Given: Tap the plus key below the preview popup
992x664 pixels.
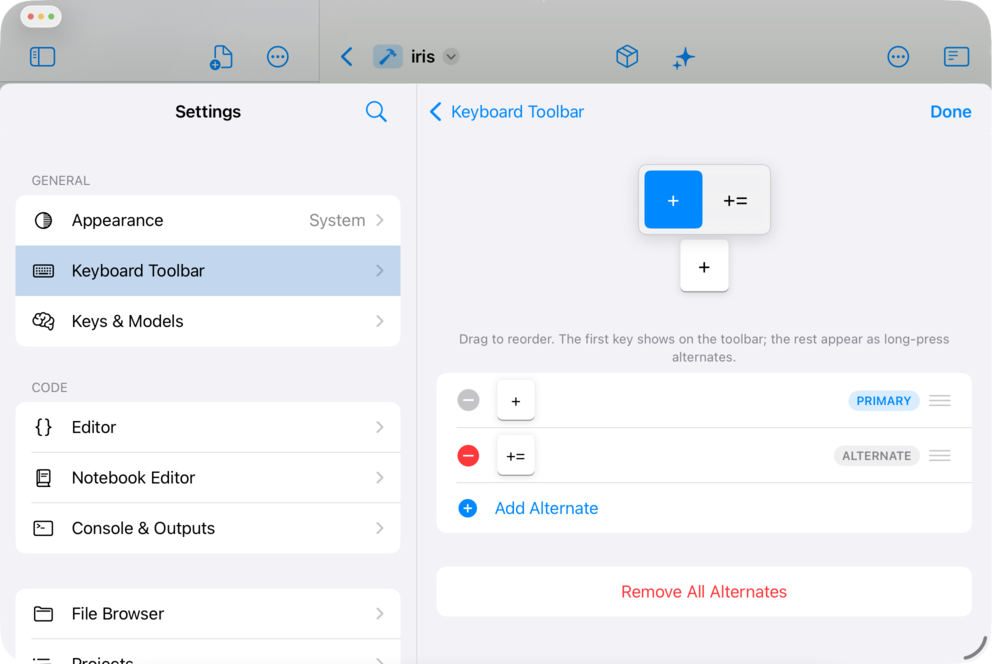Looking at the screenshot, I should pyautogui.click(x=704, y=266).
